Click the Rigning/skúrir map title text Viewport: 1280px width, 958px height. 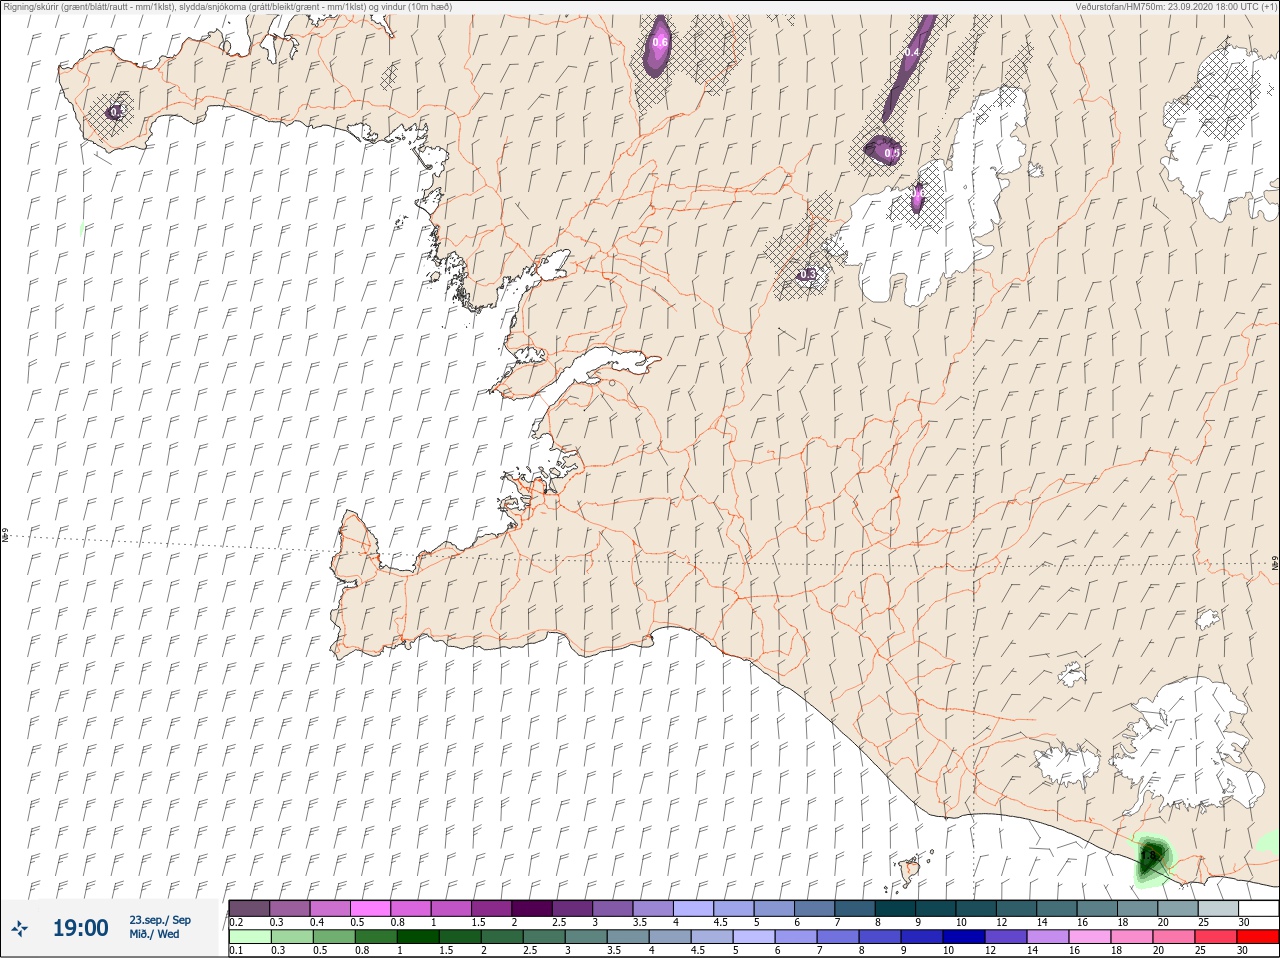click(227, 7)
